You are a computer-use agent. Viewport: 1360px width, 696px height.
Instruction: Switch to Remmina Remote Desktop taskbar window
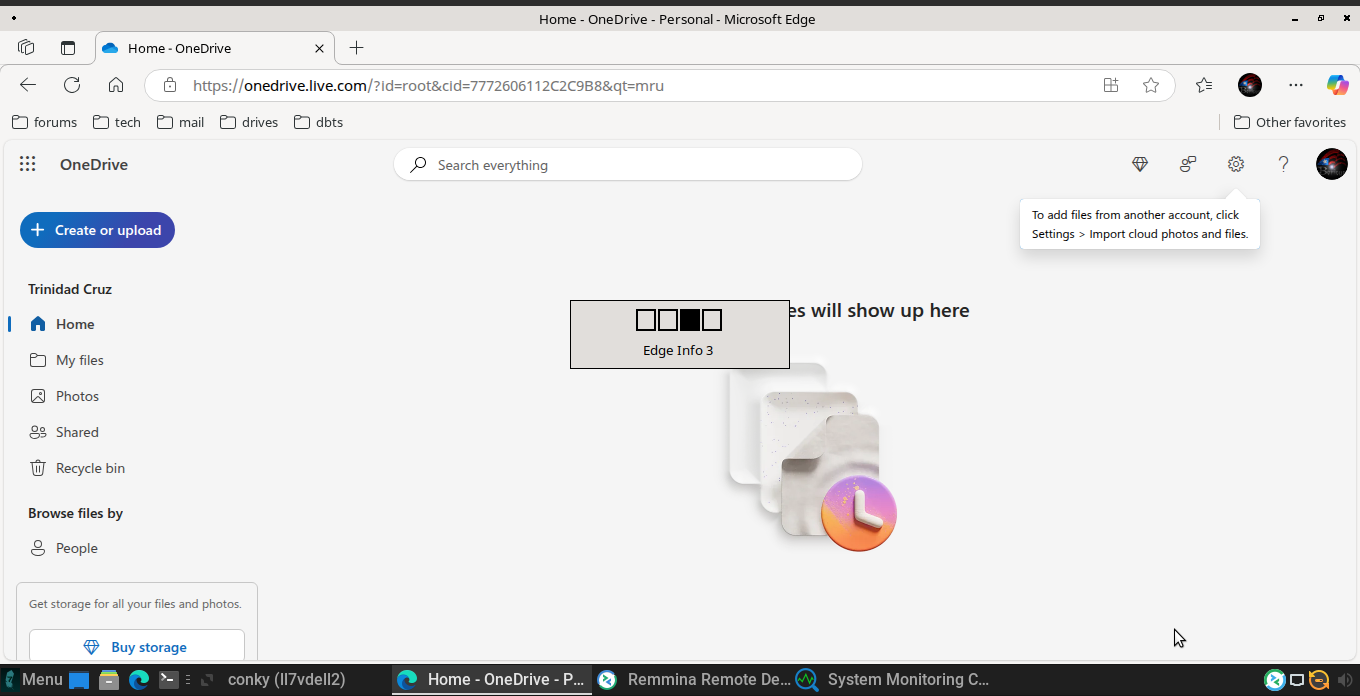tap(693, 680)
